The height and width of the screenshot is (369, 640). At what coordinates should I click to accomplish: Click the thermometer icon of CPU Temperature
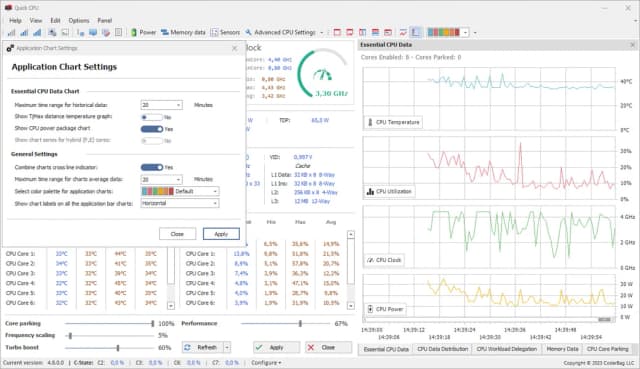tap(370, 122)
